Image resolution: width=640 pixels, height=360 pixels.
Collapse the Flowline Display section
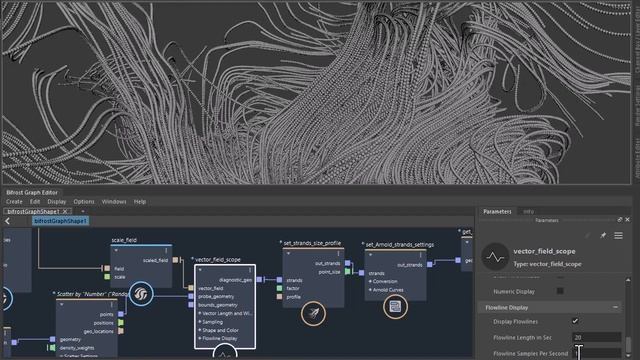(615, 307)
